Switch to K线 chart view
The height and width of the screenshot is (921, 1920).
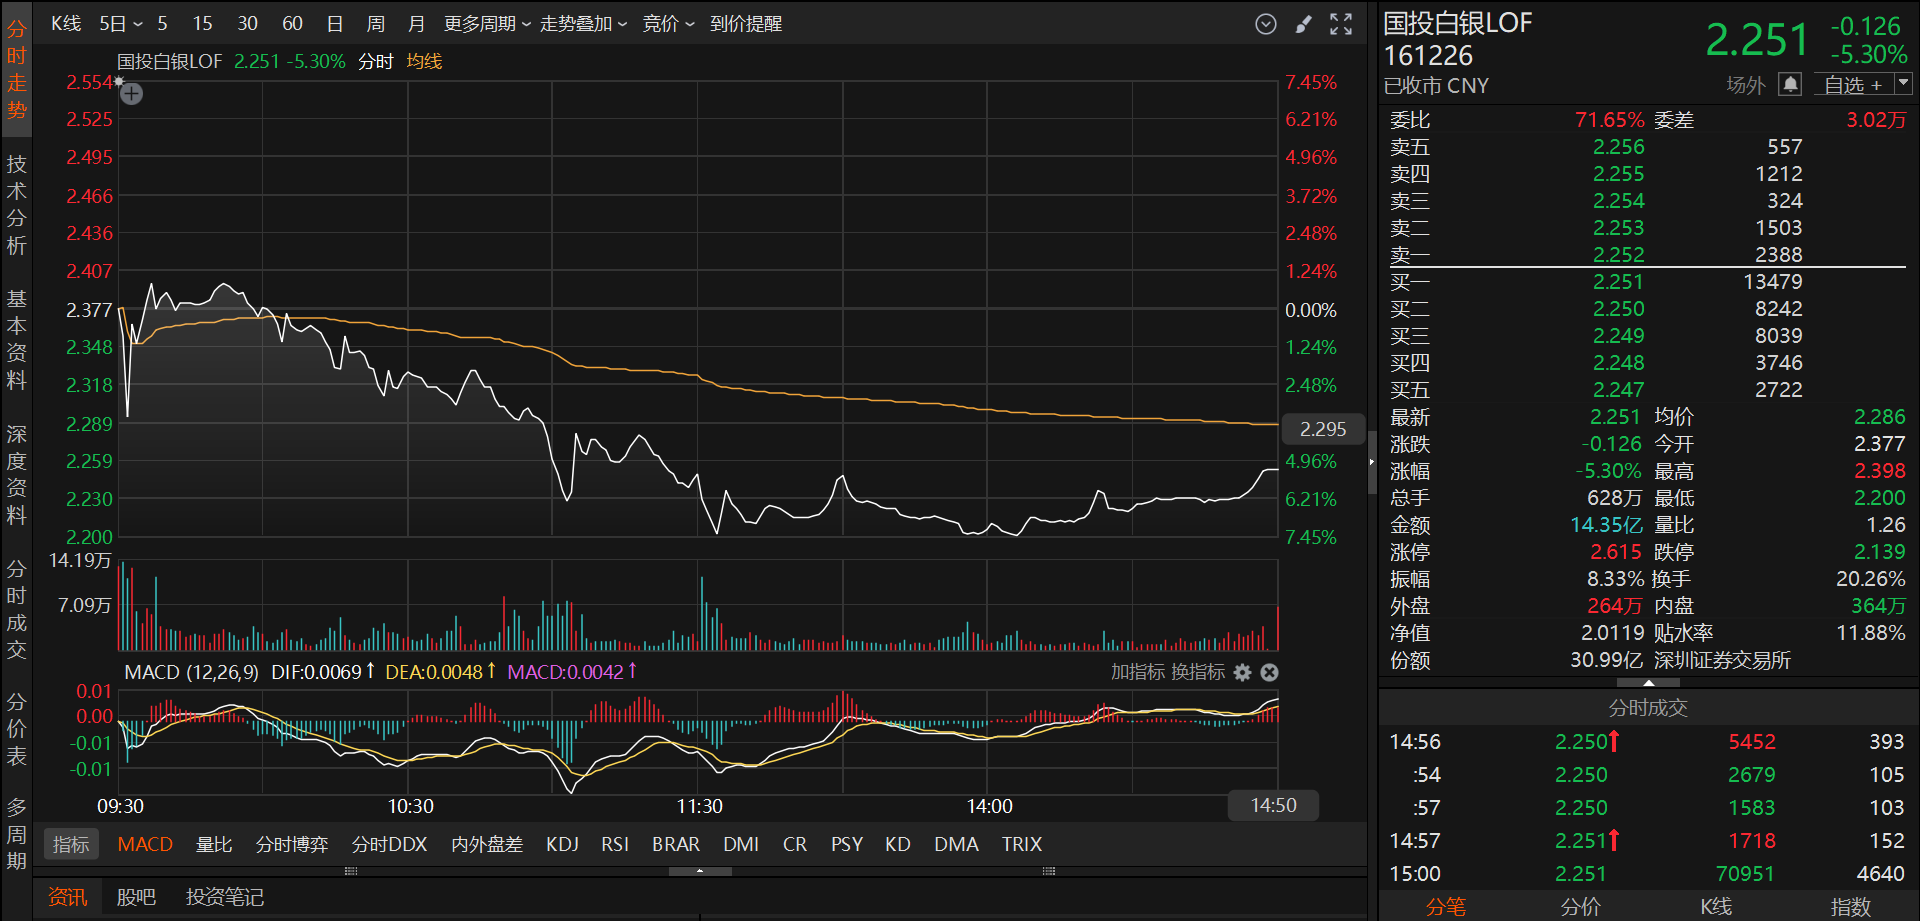[x=66, y=23]
